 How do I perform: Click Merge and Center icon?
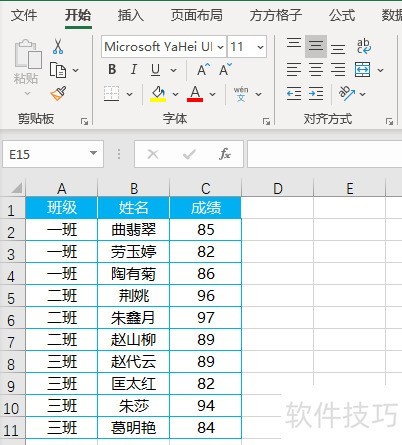pos(363,70)
